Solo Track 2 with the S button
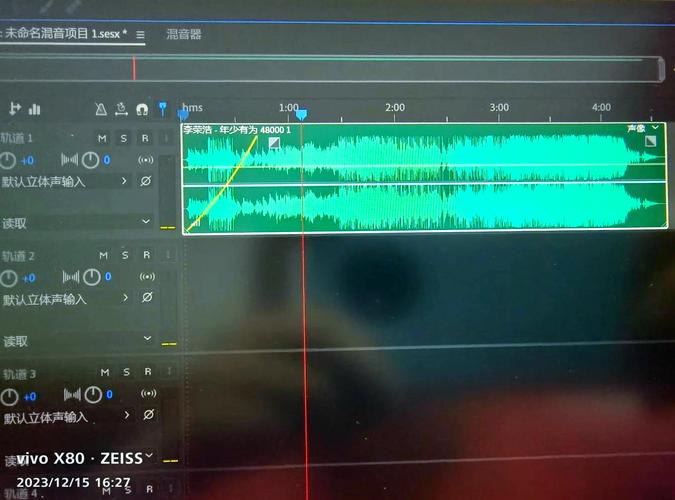This screenshot has width=675, height=500. [125, 255]
